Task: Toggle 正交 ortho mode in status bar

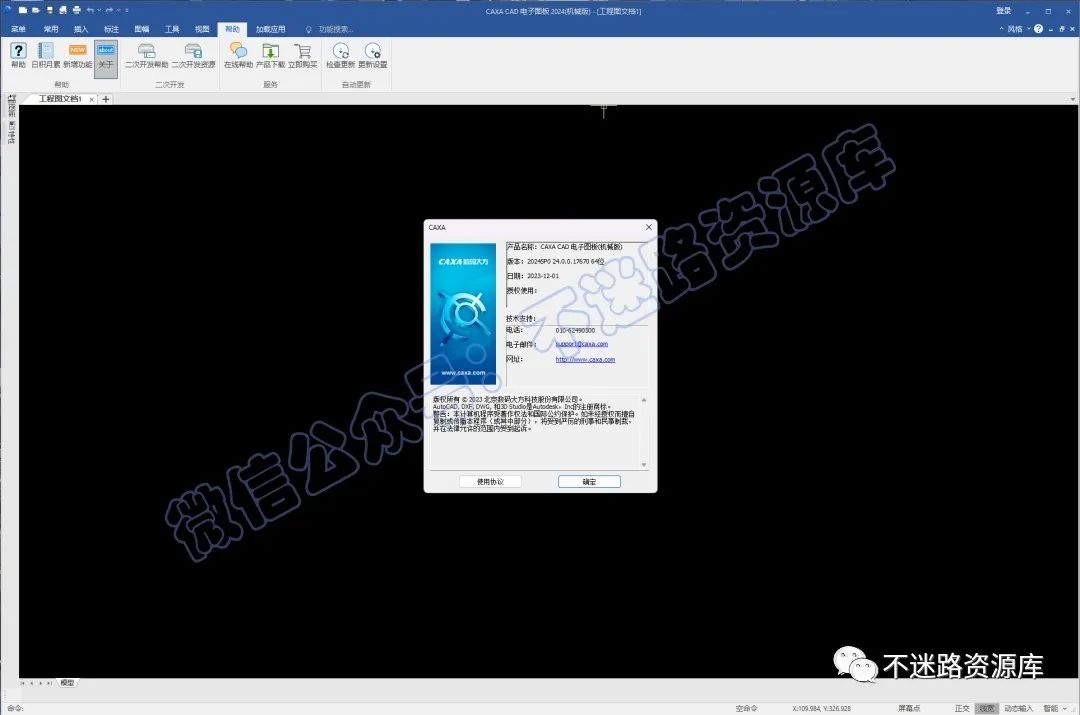Action: coord(962,708)
